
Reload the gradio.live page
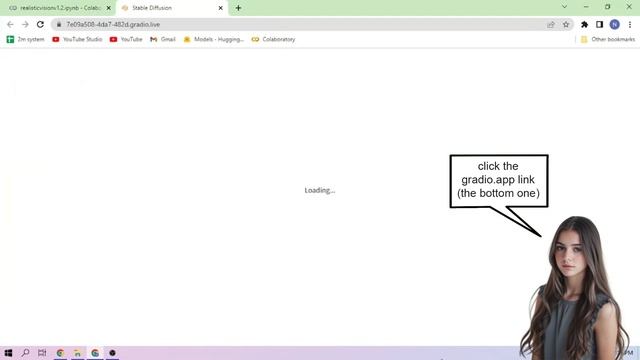pyautogui.click(x=40, y=24)
